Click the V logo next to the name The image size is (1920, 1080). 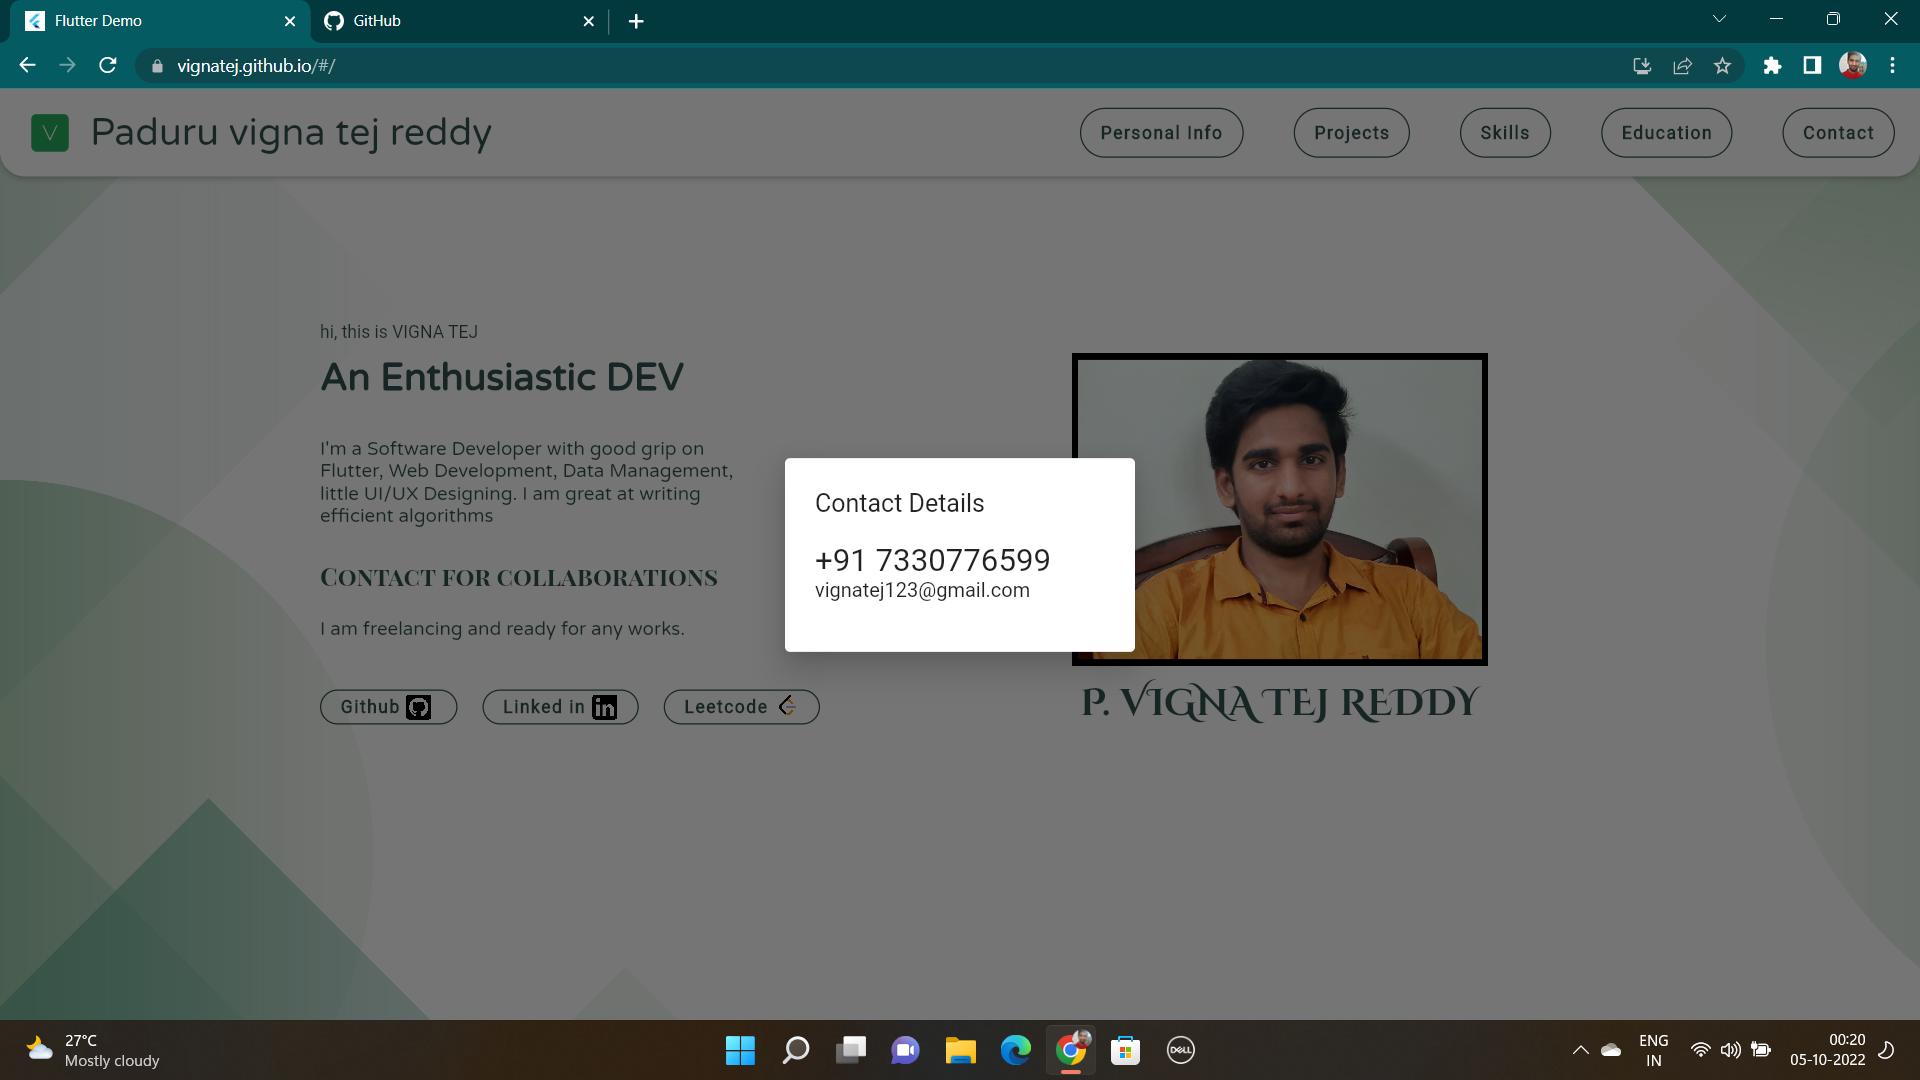tap(50, 132)
